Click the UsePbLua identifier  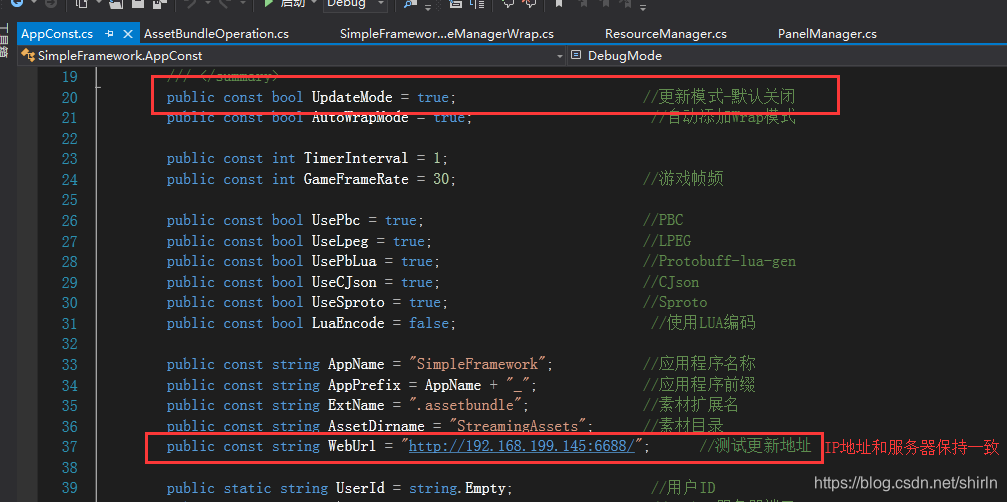point(344,261)
